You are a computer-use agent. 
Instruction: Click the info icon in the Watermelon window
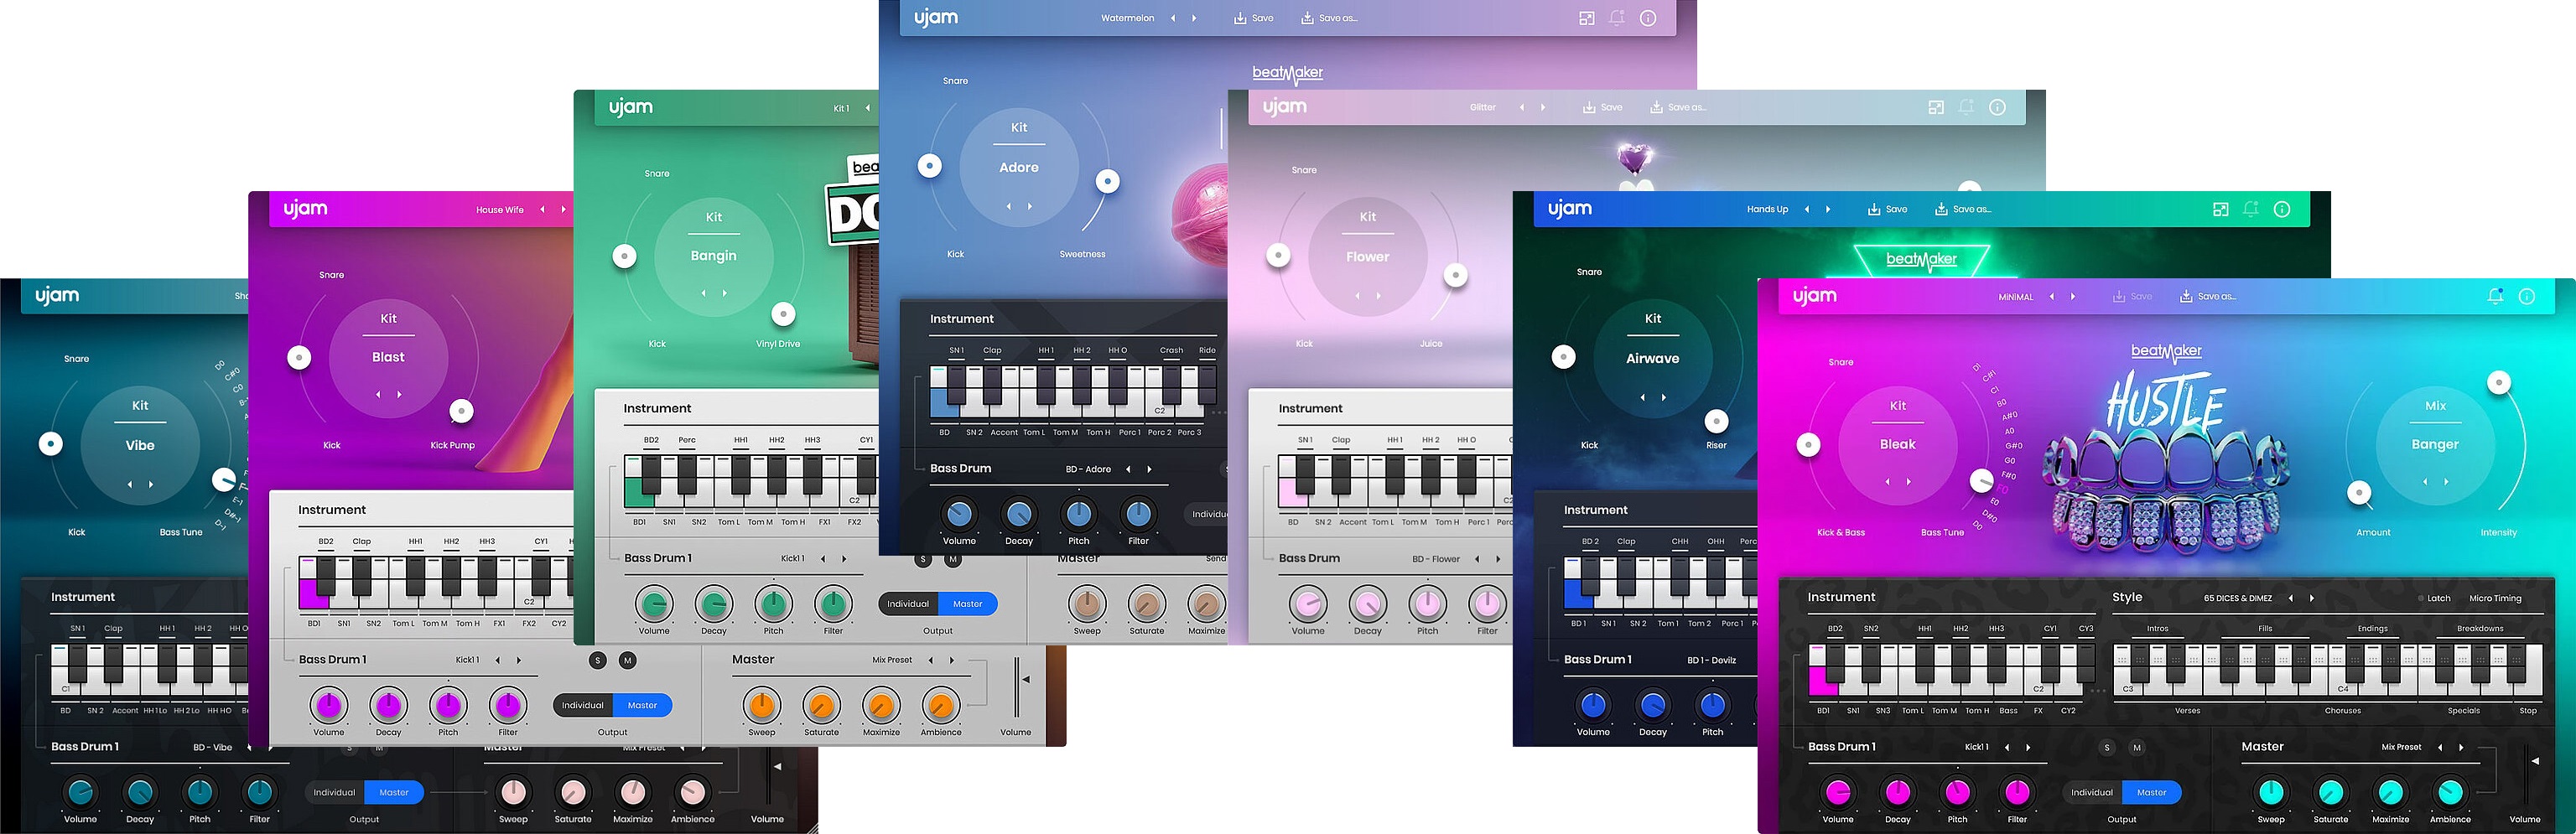[1648, 18]
